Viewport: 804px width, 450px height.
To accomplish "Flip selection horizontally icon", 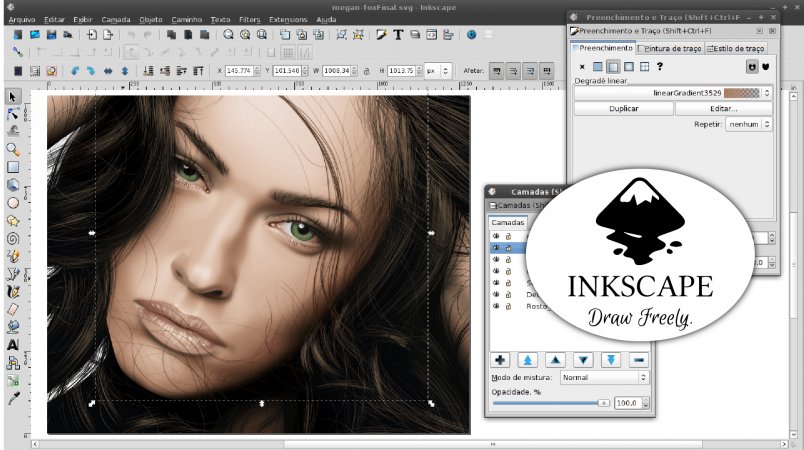I will (x=108, y=71).
